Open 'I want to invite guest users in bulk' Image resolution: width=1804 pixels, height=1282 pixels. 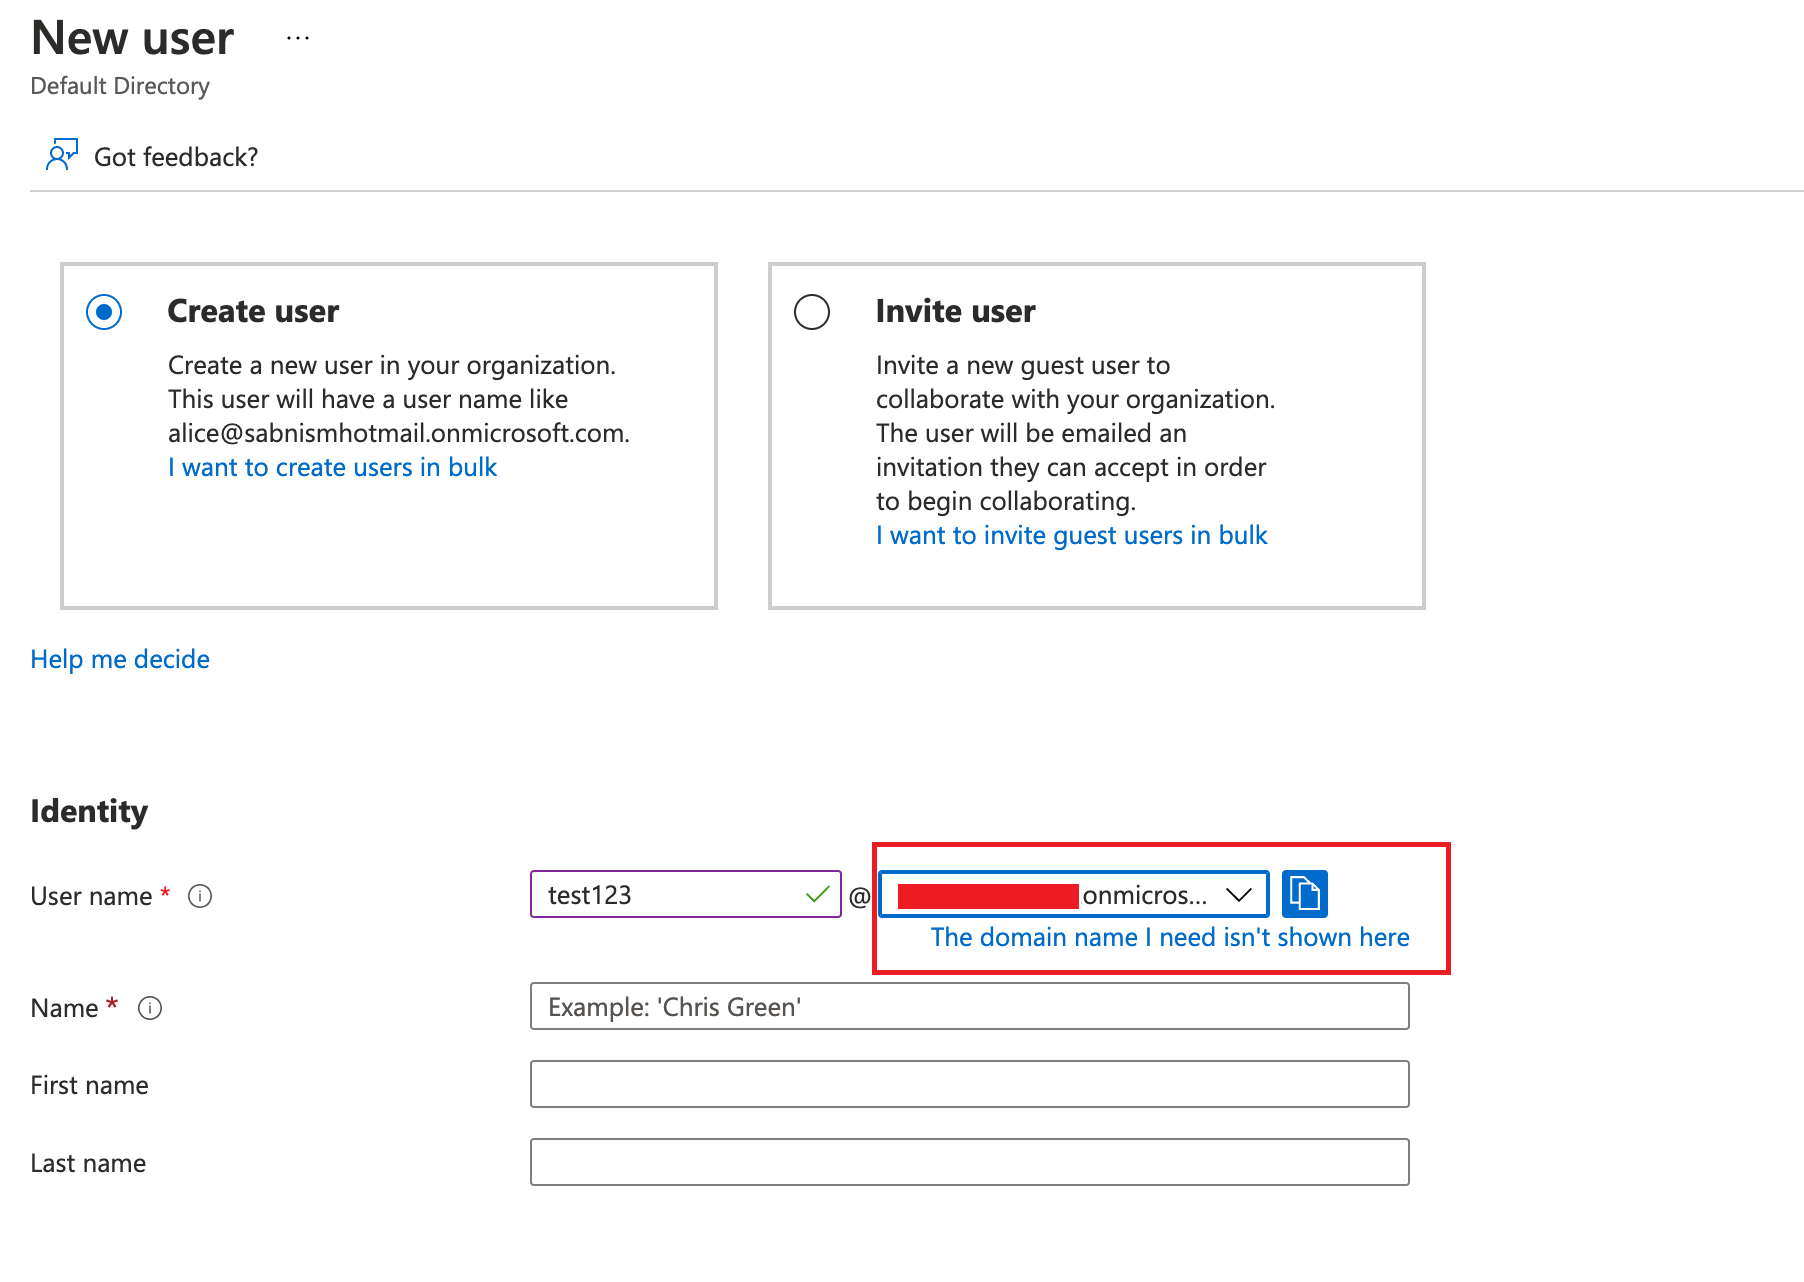click(x=1071, y=535)
